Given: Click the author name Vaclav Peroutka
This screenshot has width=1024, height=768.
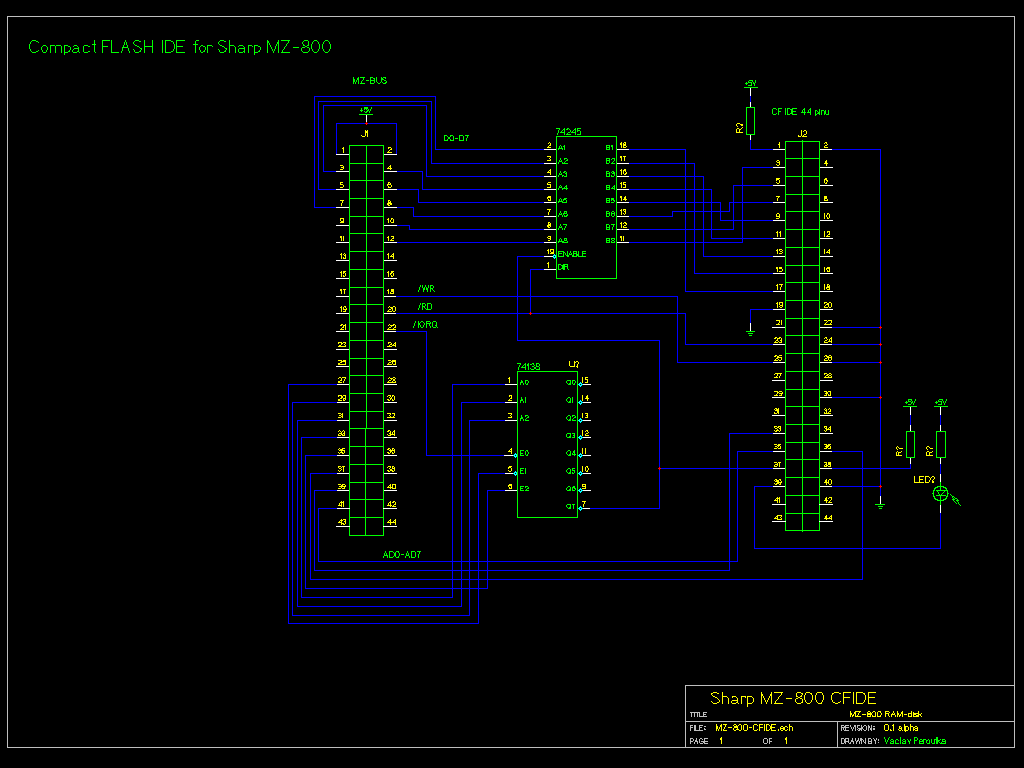Looking at the screenshot, I should (914, 741).
